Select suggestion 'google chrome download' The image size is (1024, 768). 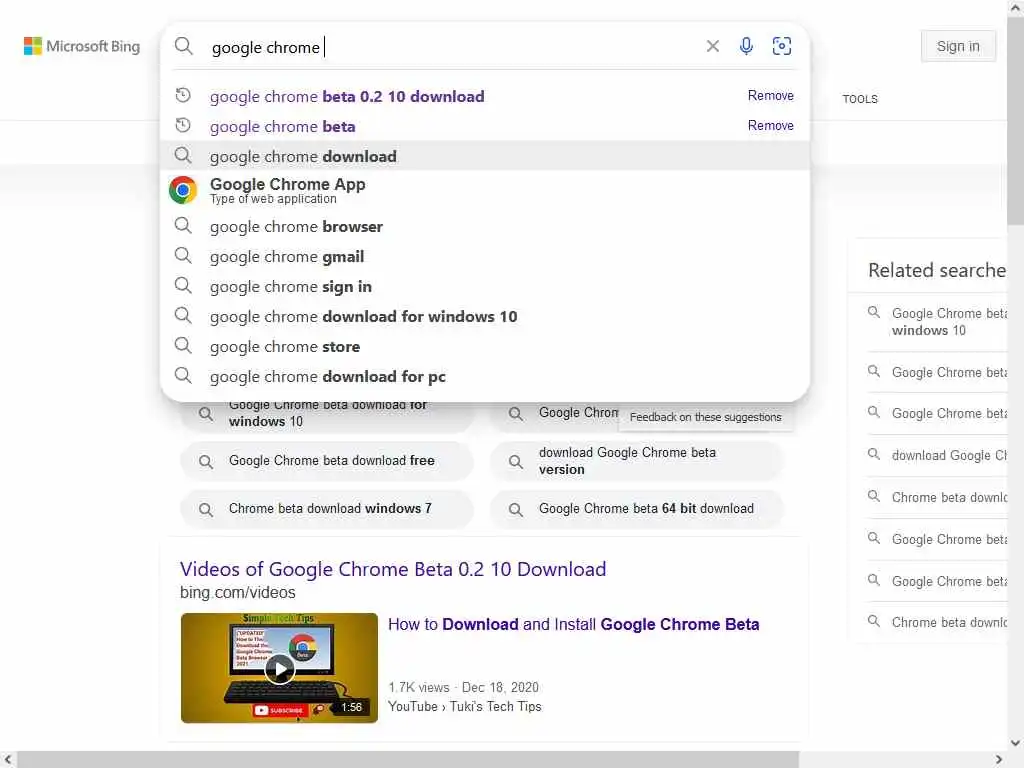tap(485, 156)
